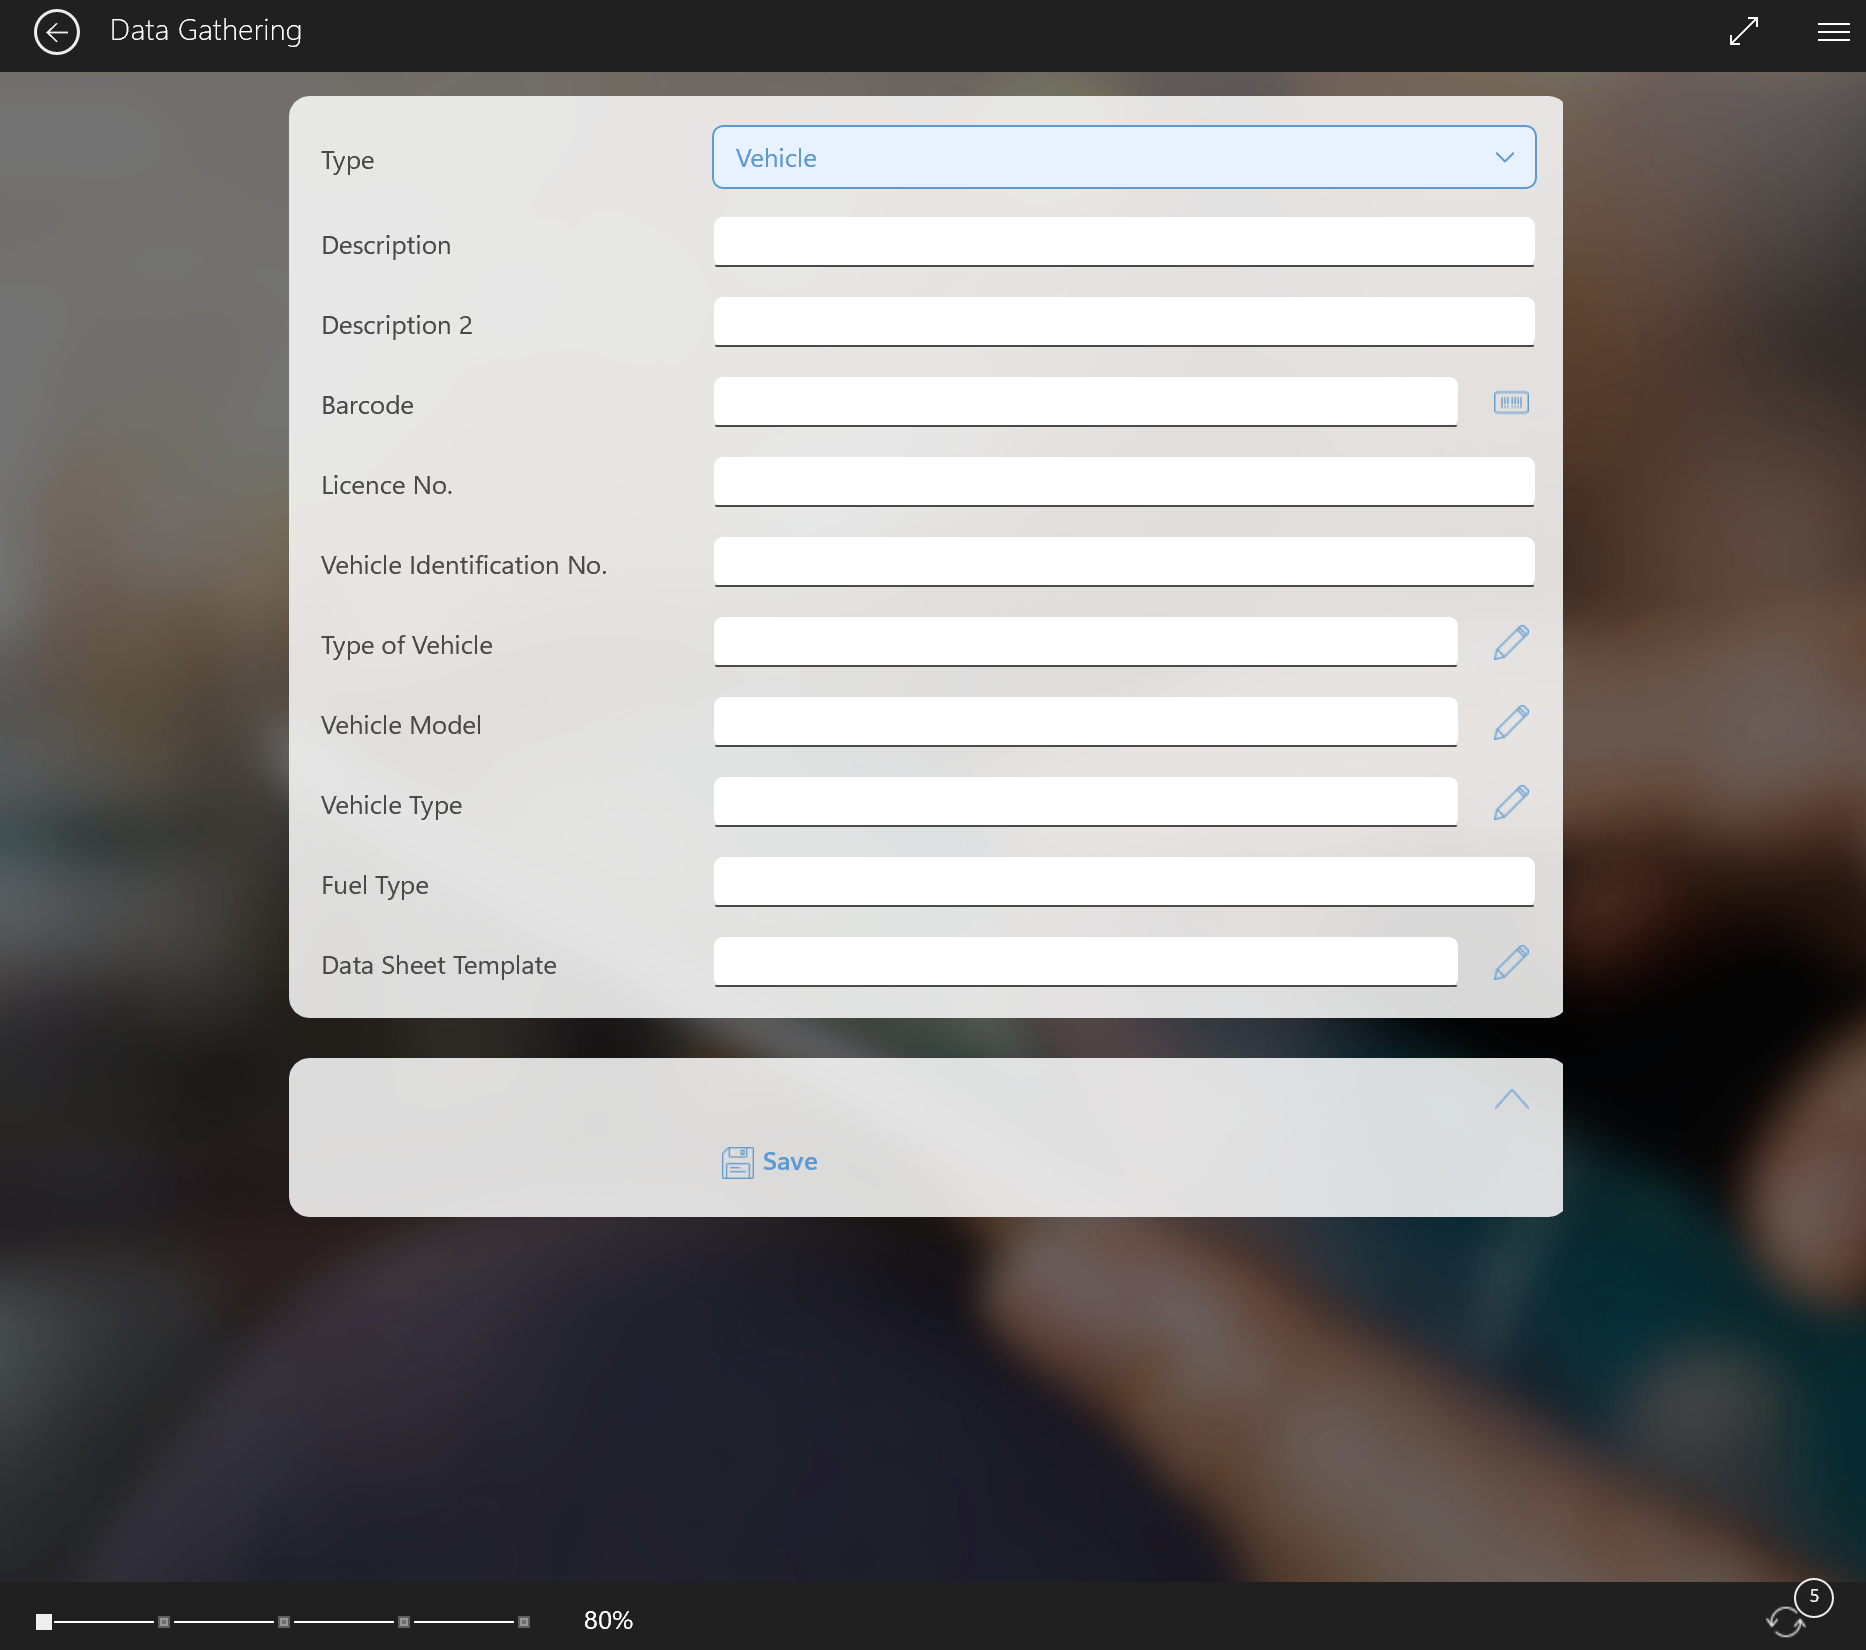Open the Type dropdown showing Vehicle

tap(1124, 157)
